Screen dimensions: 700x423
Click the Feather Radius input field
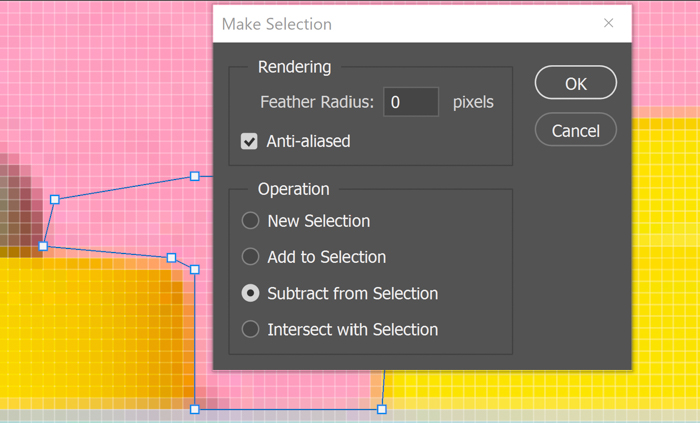click(x=411, y=102)
